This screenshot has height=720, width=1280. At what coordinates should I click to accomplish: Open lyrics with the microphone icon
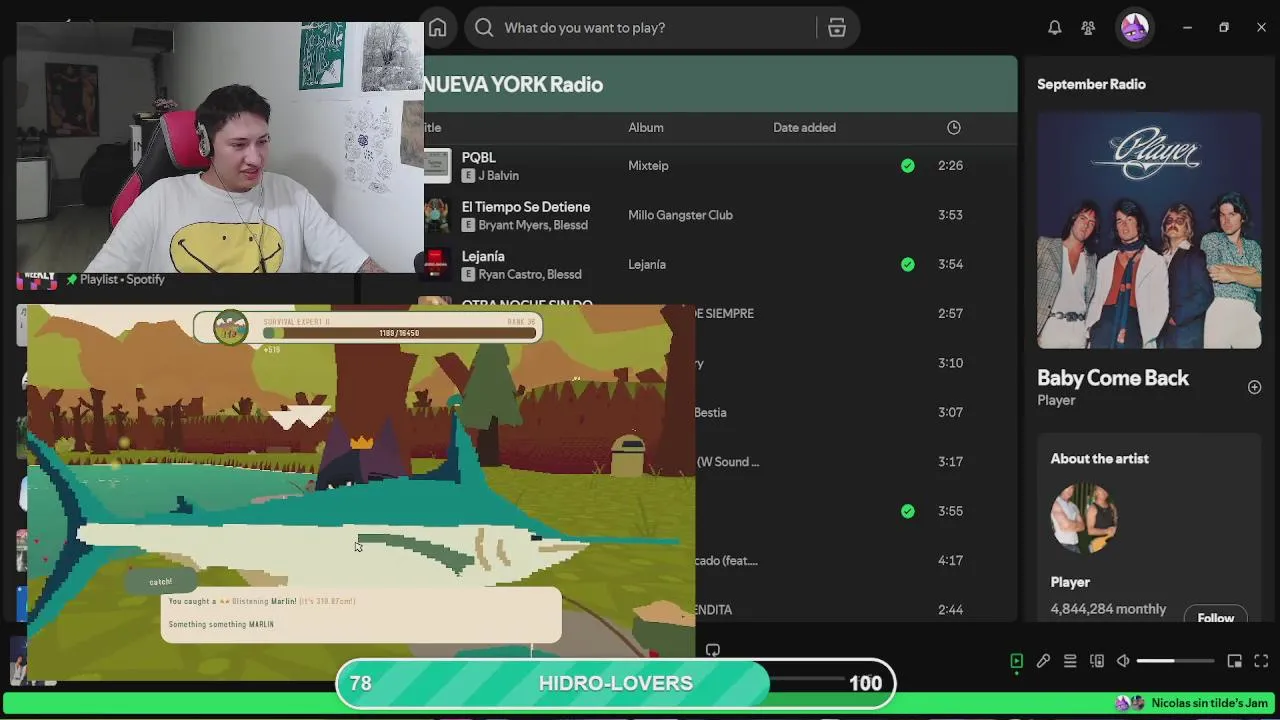click(1043, 661)
